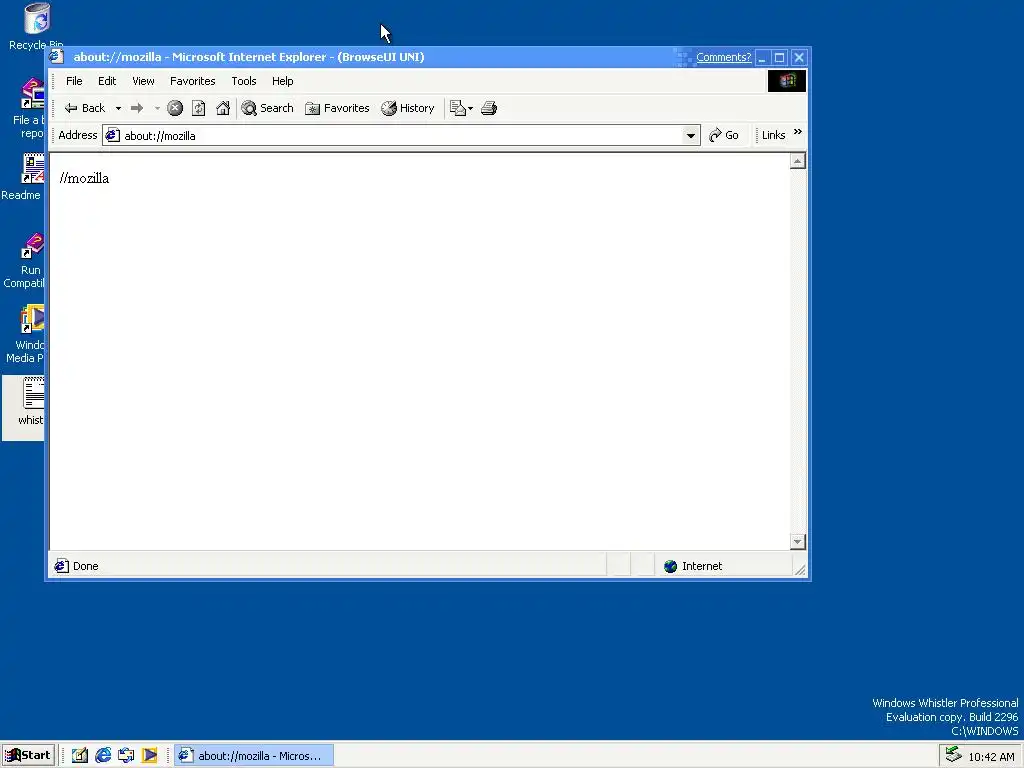Click the about://mozilla taskbar button
Image resolution: width=1024 pixels, height=768 pixels.
pyautogui.click(x=254, y=756)
